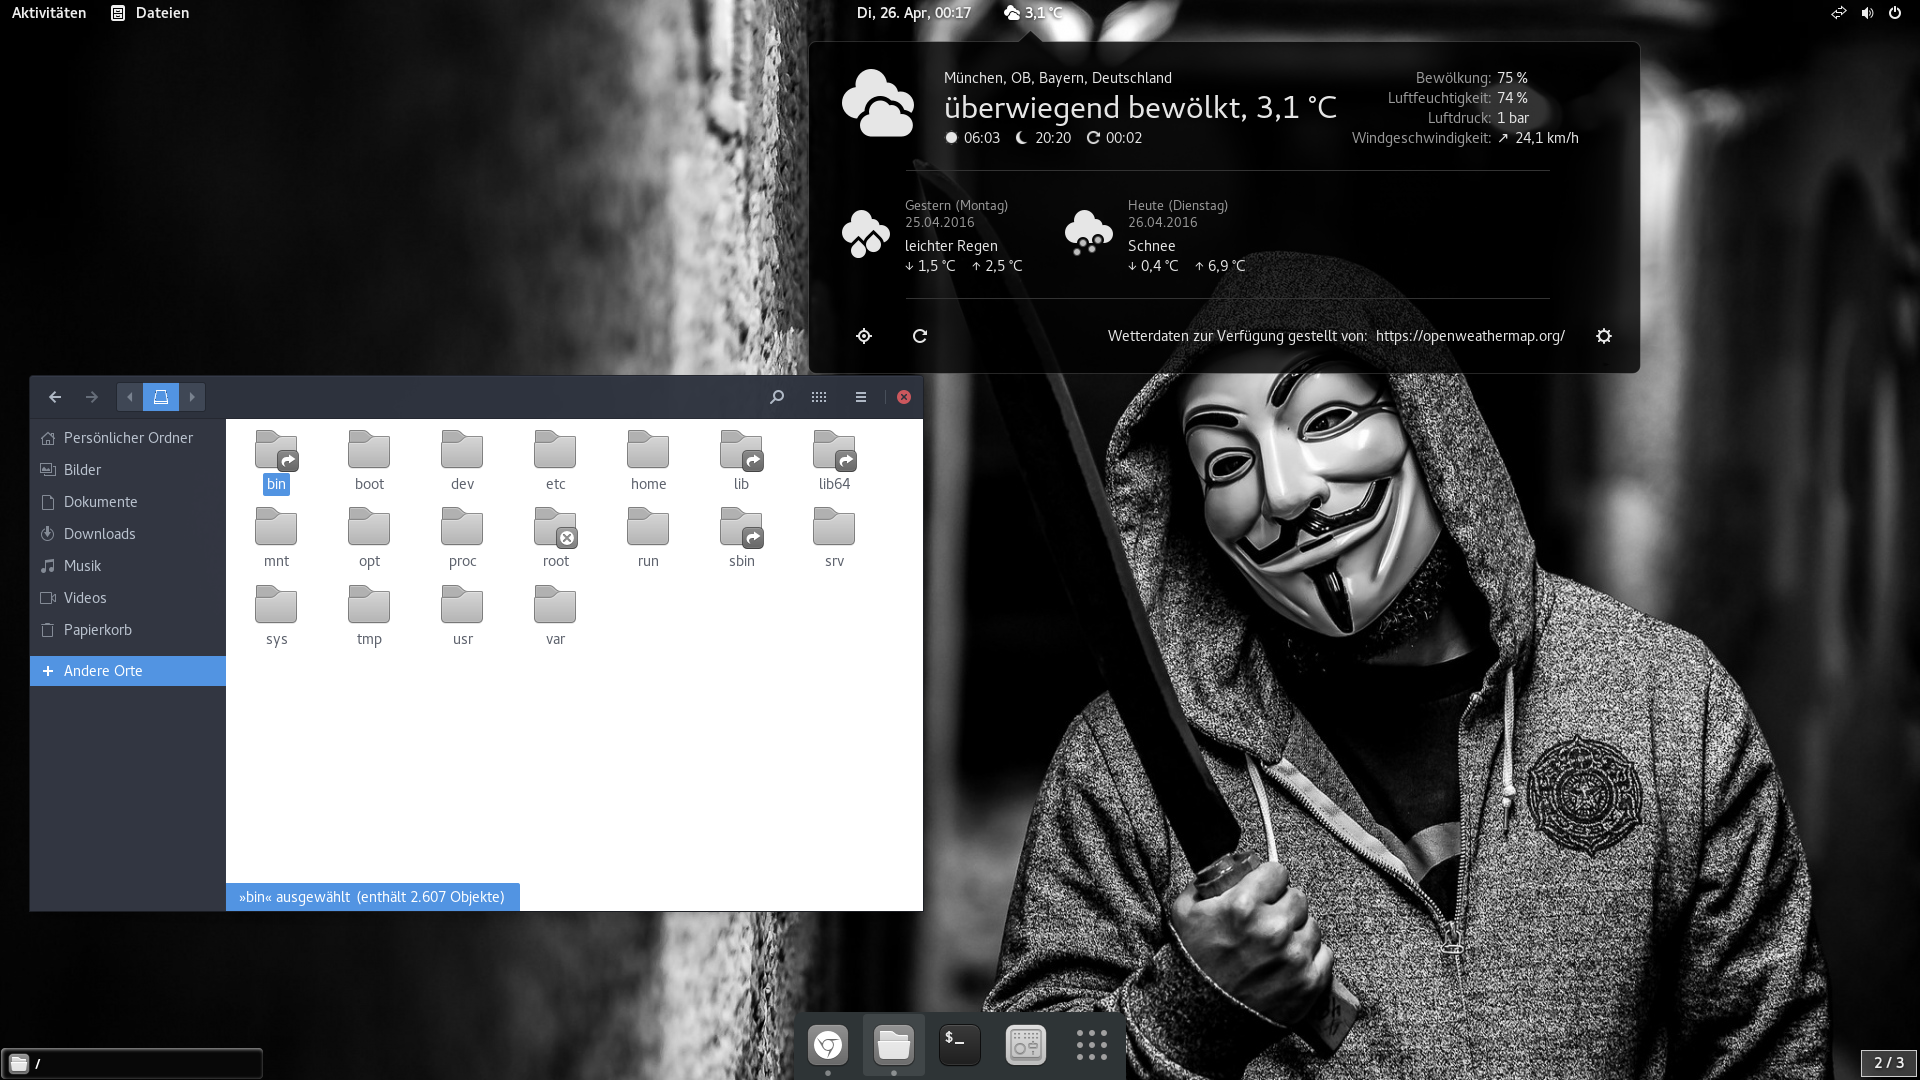The width and height of the screenshot is (1920, 1080).
Task: Open the openweathermap.org link
Action: 1470,336
